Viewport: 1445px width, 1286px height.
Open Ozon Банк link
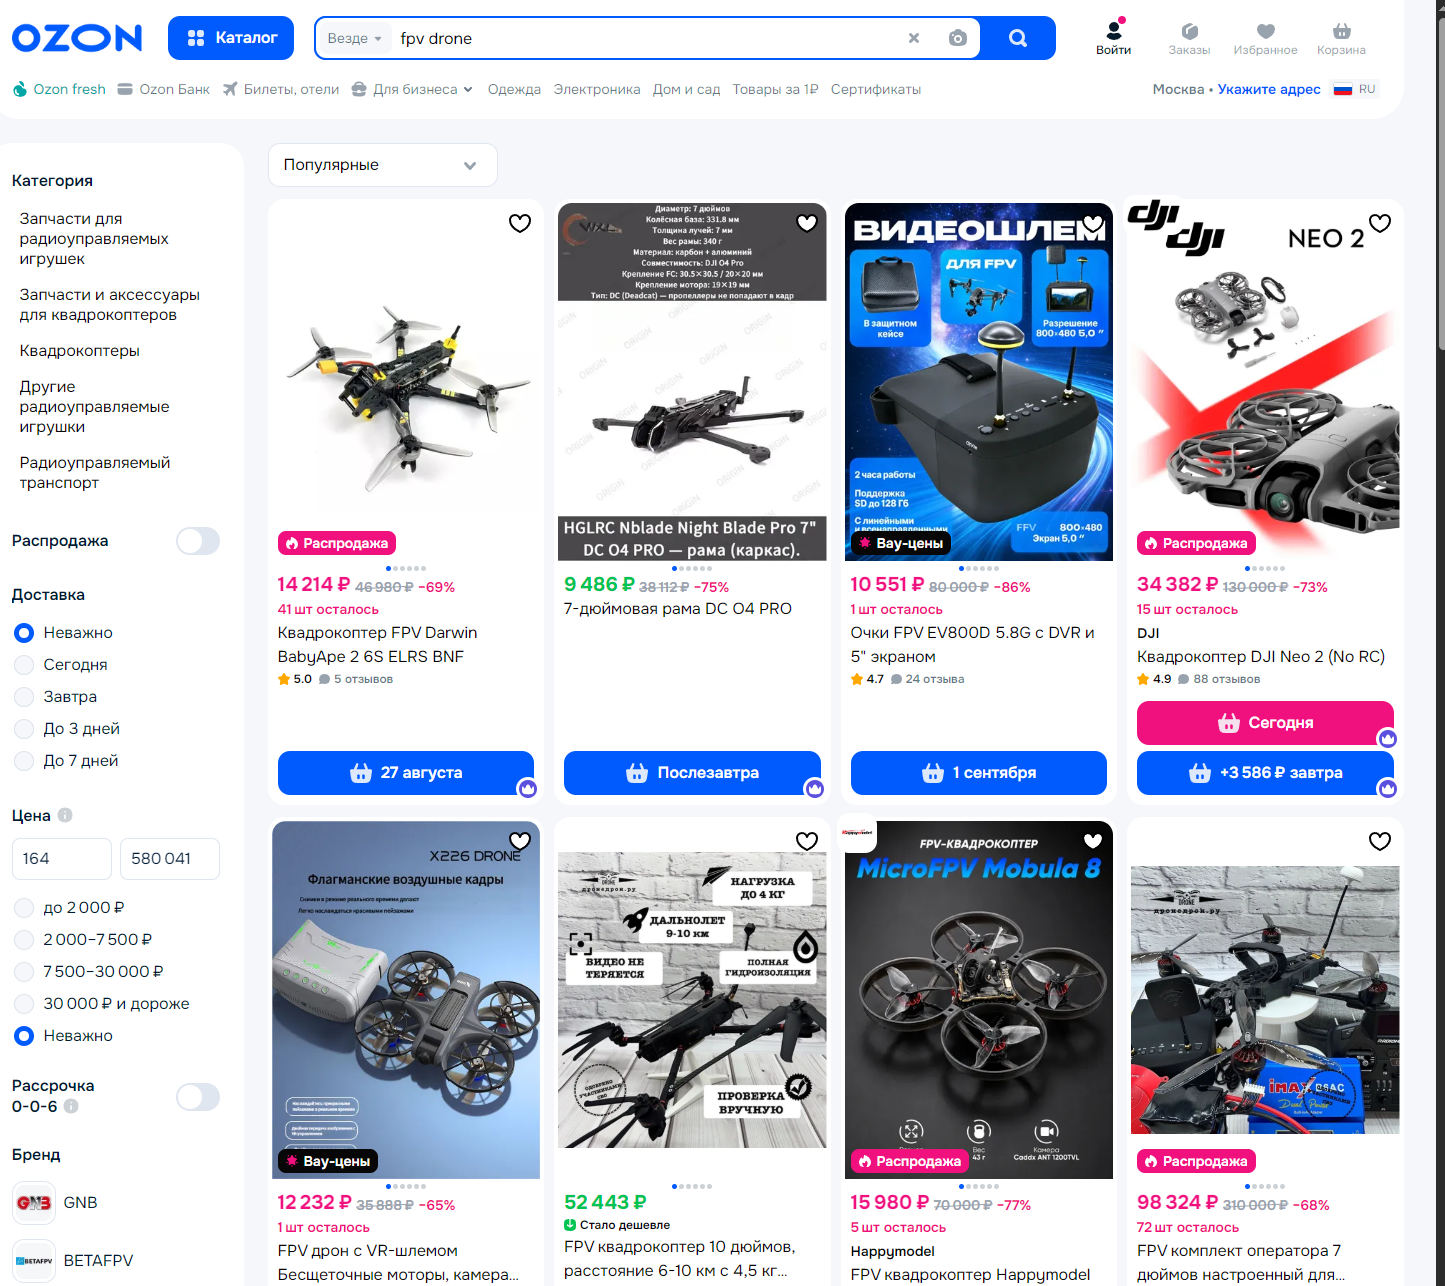[x=164, y=89]
